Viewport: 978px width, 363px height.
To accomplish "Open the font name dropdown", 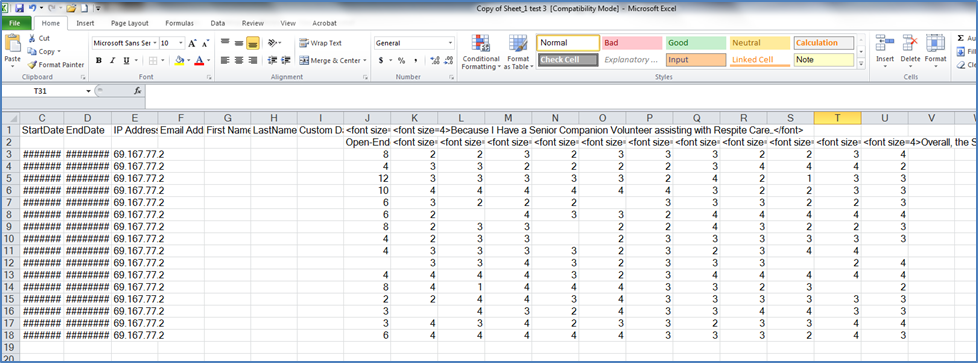I will 155,43.
